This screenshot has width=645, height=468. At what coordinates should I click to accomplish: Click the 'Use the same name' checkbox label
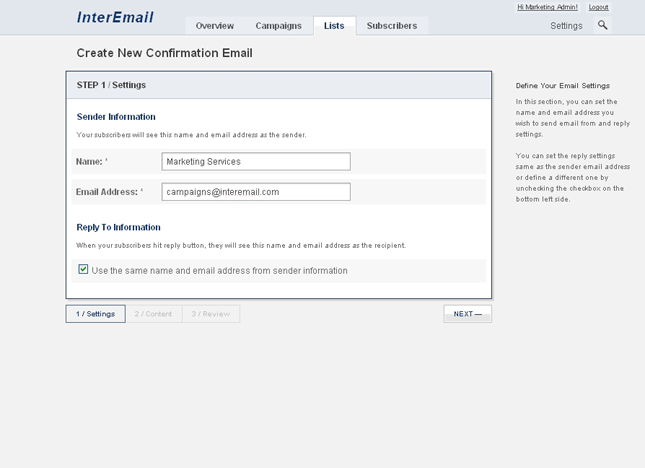pyautogui.click(x=220, y=271)
